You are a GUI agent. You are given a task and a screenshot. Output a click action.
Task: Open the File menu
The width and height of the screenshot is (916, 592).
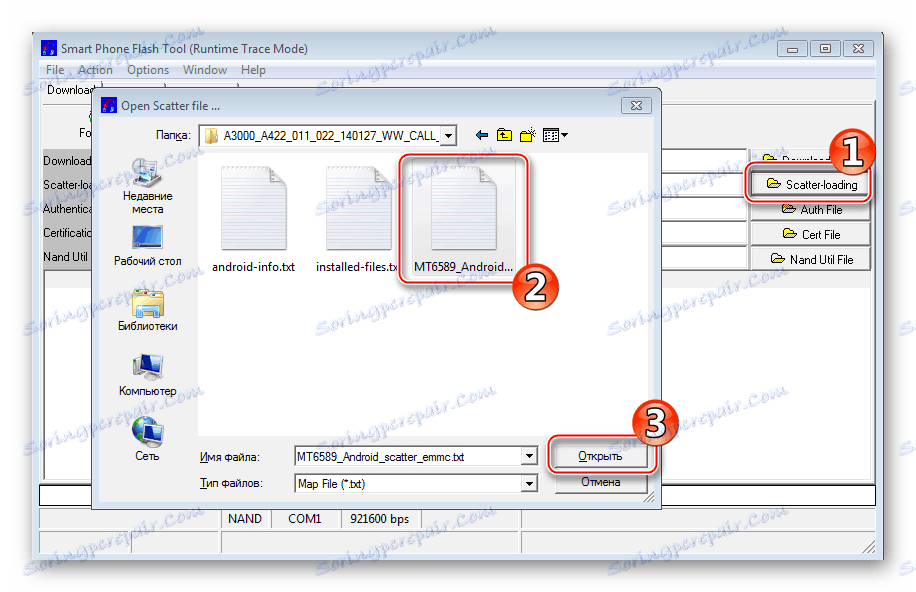coord(55,70)
